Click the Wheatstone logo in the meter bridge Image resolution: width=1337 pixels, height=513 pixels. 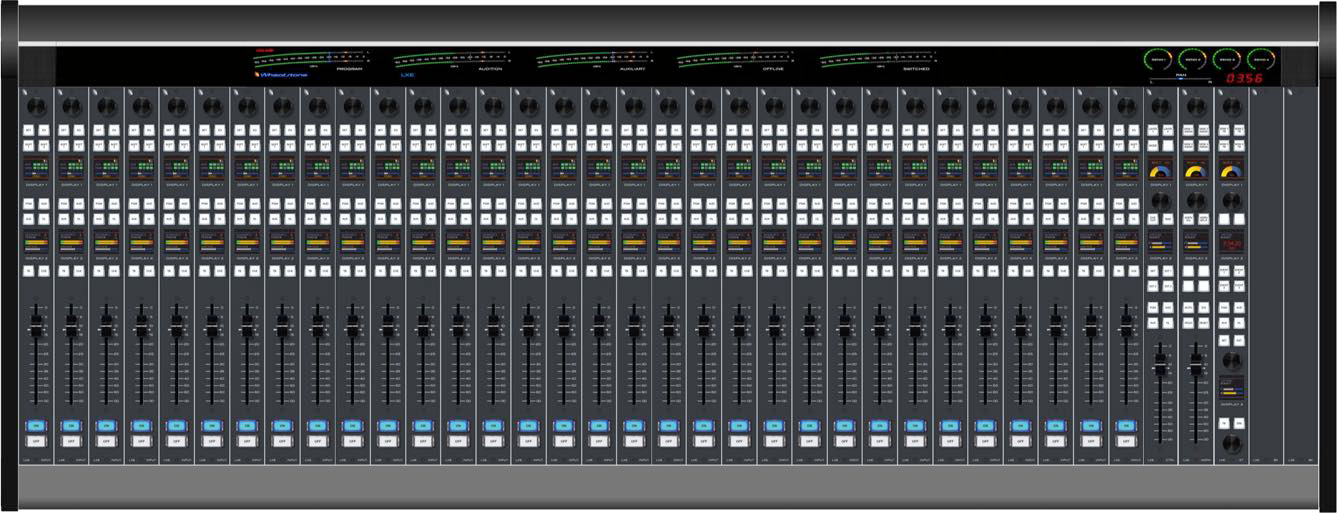[x=282, y=74]
